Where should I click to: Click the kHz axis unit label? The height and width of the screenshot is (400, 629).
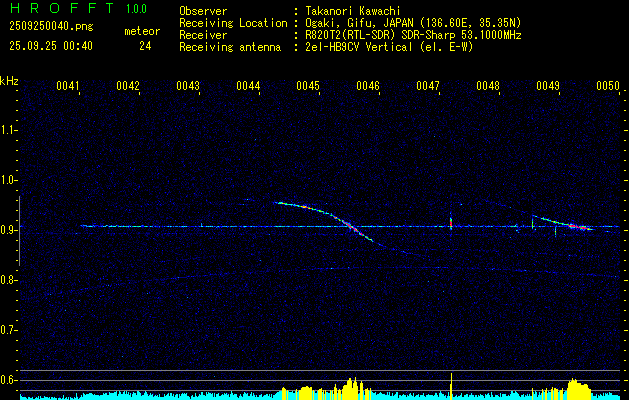click(x=9, y=81)
